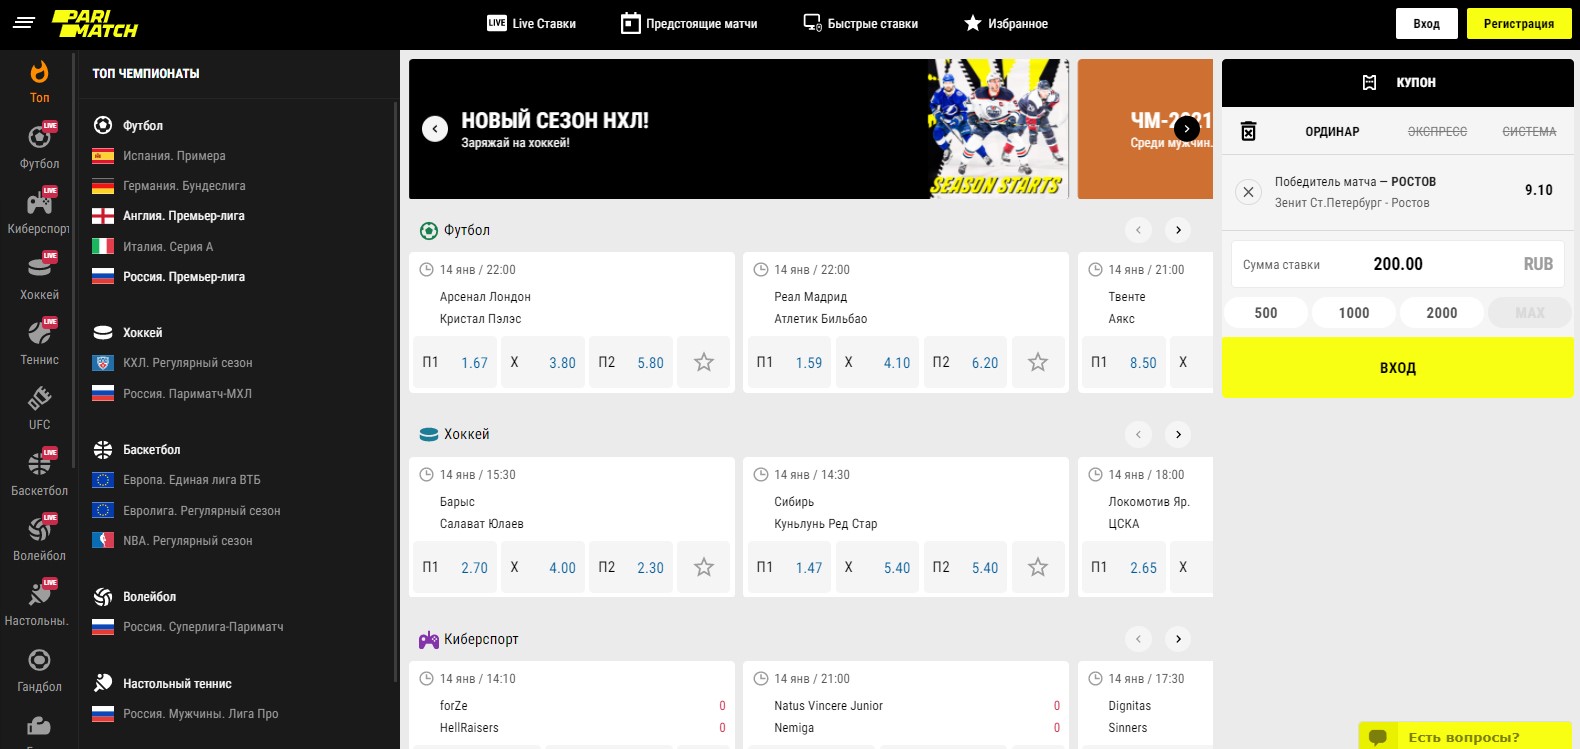This screenshot has width=1580, height=749.
Task: Favorite the Сибирь vs Куньлунь star
Action: coord(1038,567)
